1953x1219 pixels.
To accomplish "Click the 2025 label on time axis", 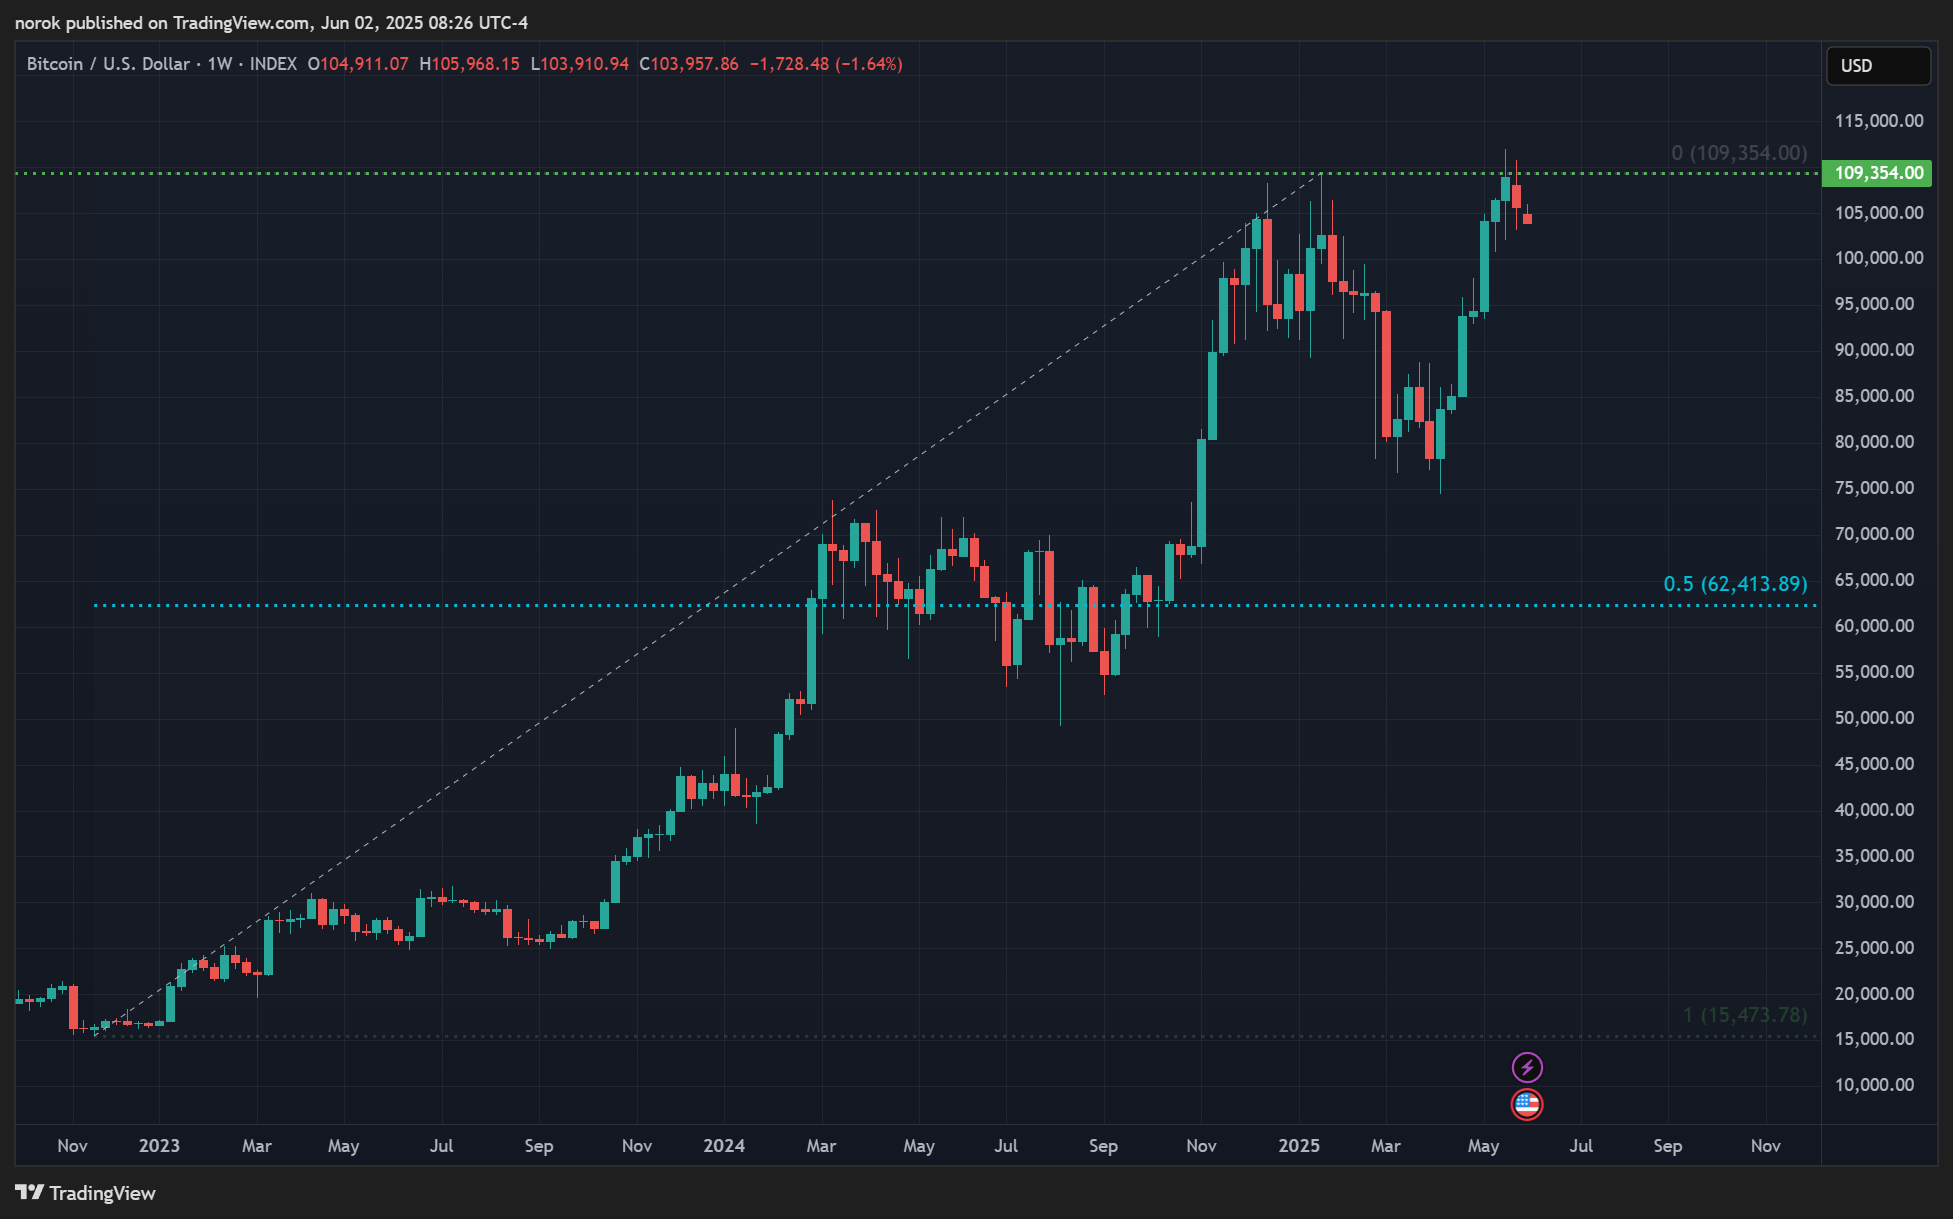I will [1299, 1146].
